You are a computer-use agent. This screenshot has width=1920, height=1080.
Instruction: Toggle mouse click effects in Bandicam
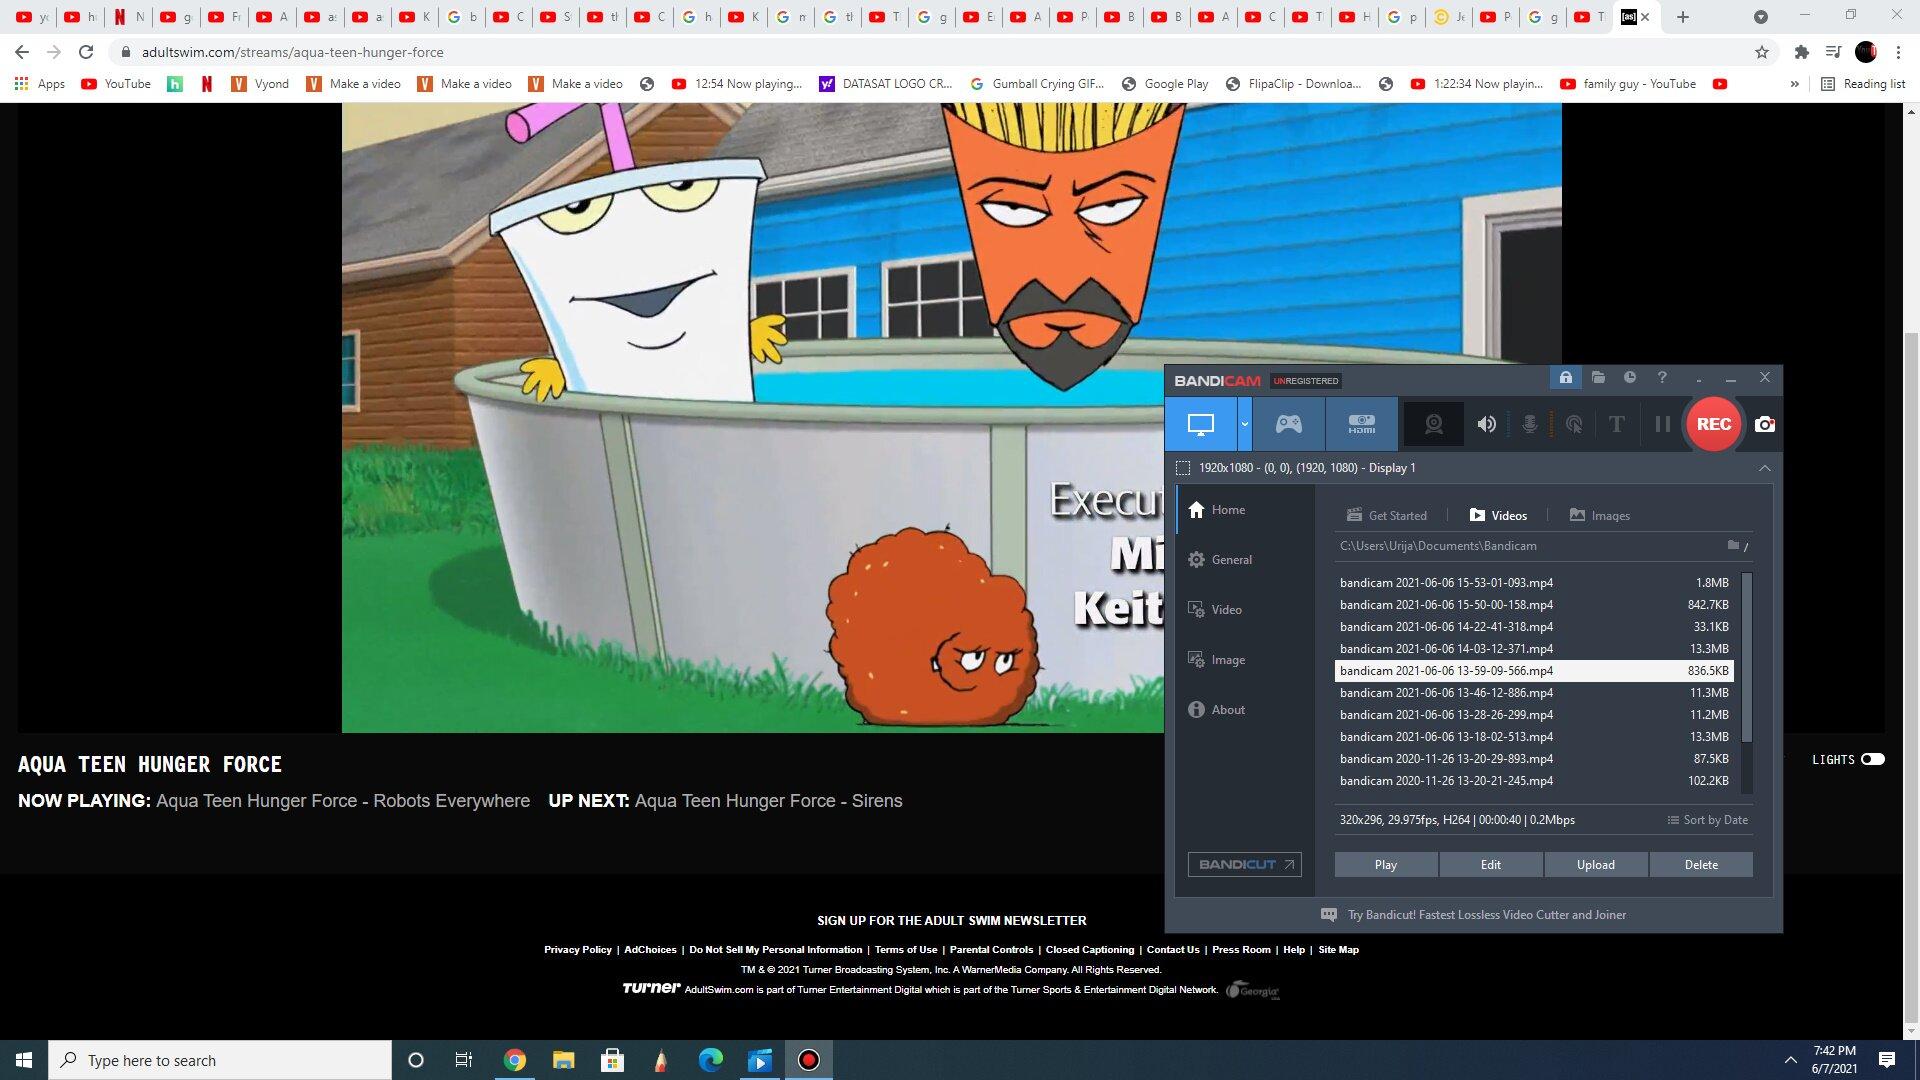click(1573, 424)
